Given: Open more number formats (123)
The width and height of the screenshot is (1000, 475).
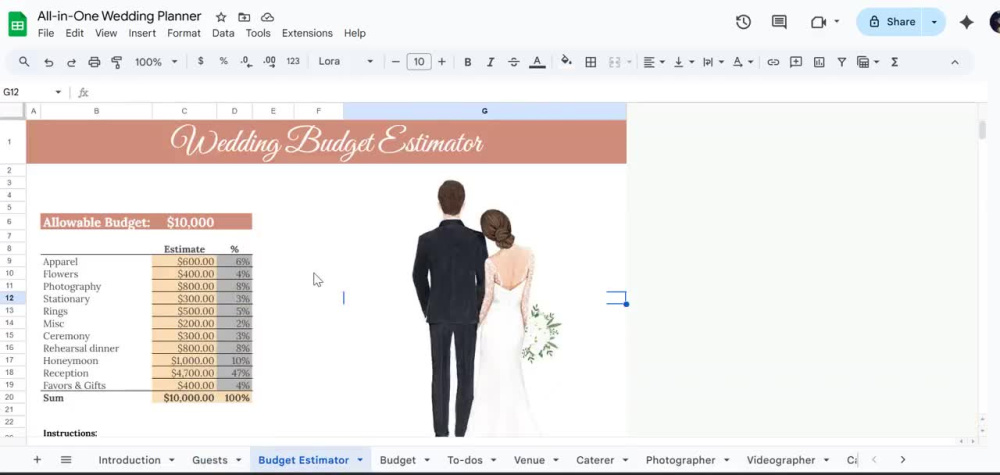Looking at the screenshot, I should click(293, 61).
